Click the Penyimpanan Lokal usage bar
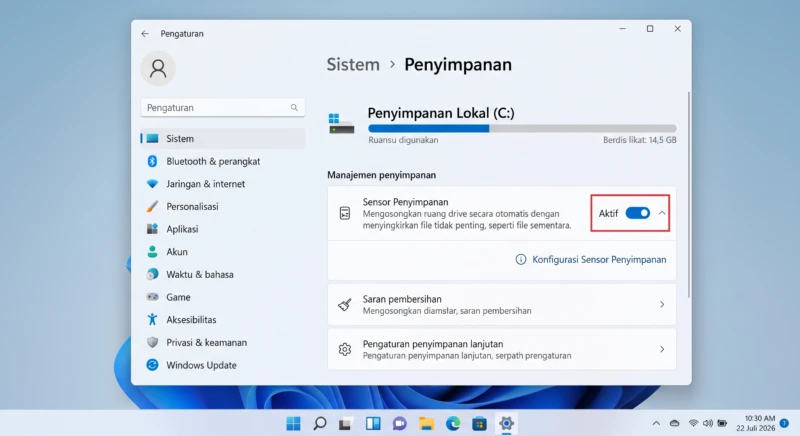Image resolution: width=800 pixels, height=436 pixels. tap(522, 129)
